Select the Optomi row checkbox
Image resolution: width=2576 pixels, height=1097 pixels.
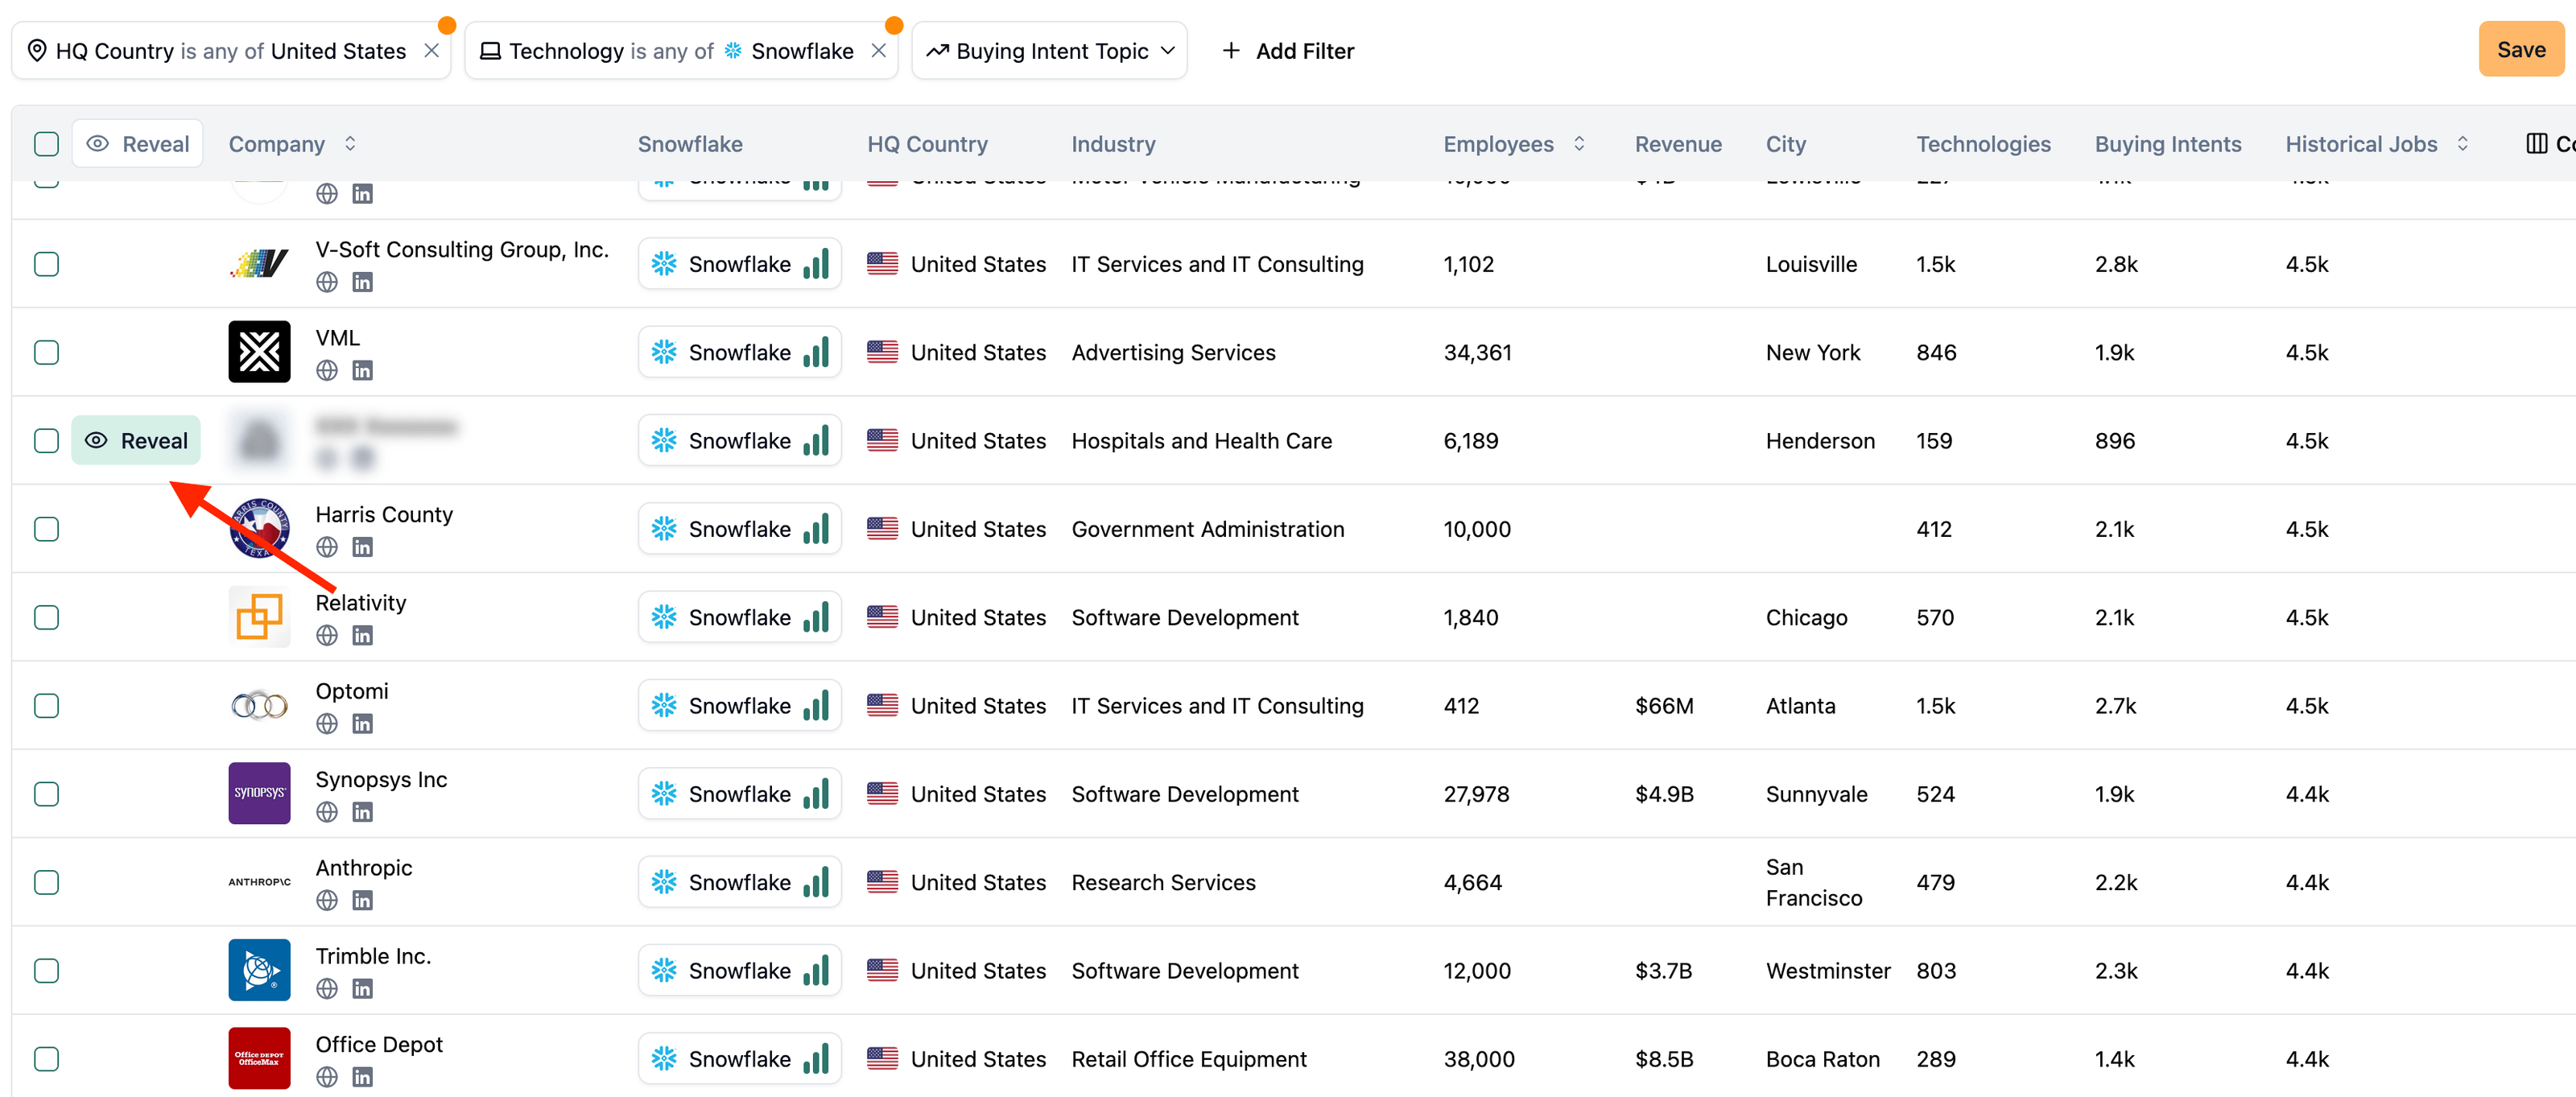coord(46,706)
